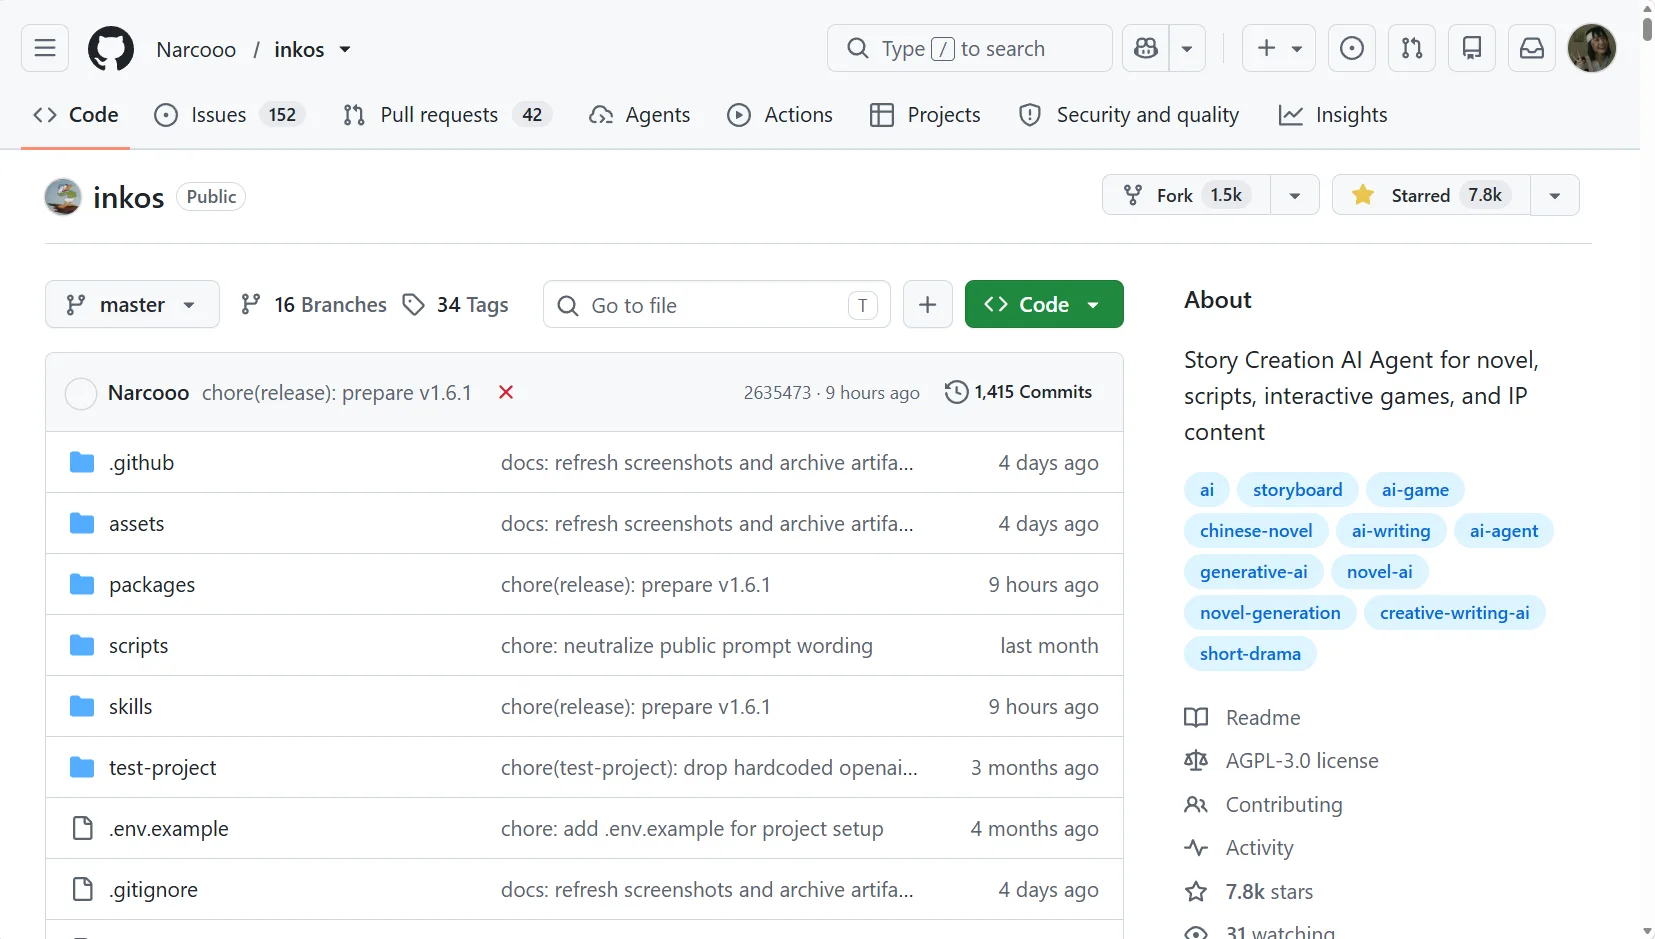Select the ai-writing topic tag
The width and height of the screenshot is (1655, 939).
coord(1391,530)
